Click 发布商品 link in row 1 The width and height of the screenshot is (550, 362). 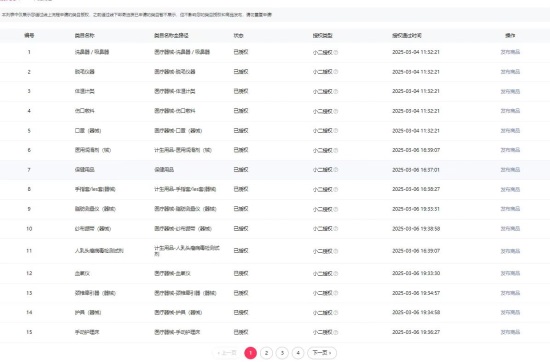510,52
